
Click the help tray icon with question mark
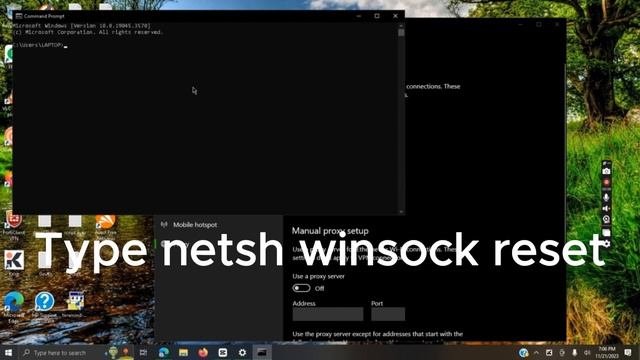tap(524, 353)
